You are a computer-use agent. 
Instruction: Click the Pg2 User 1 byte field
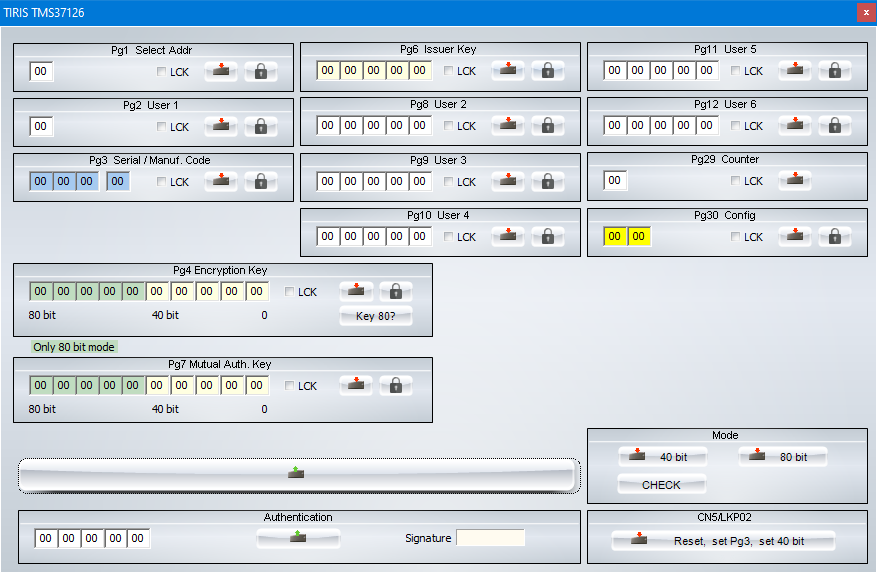point(41,126)
